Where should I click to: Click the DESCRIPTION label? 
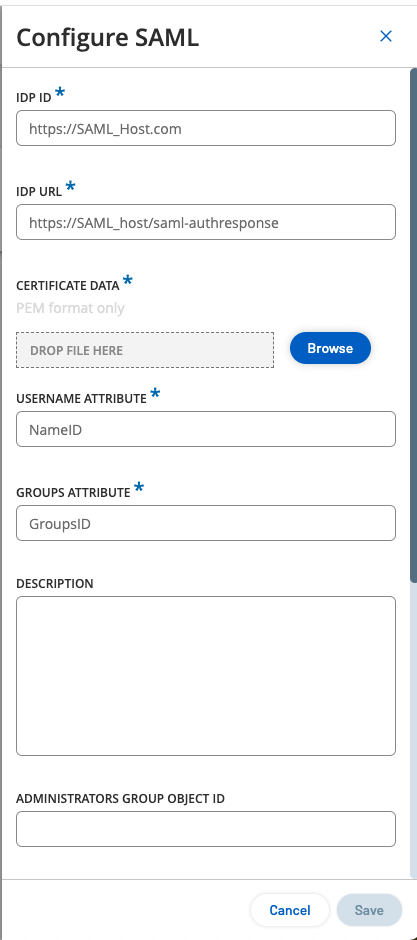(55, 584)
